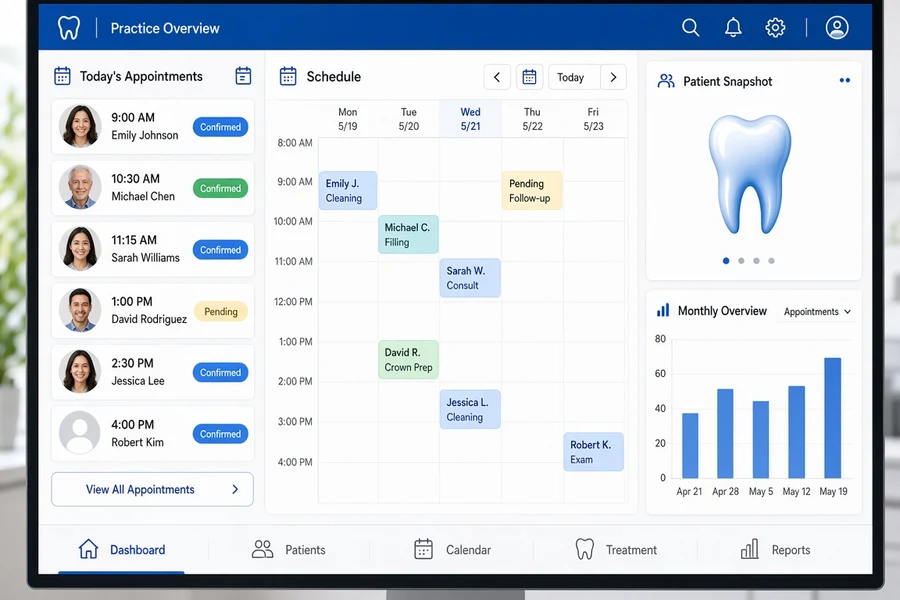
Task: Click the May 5 bar in chart
Action: coord(761,439)
